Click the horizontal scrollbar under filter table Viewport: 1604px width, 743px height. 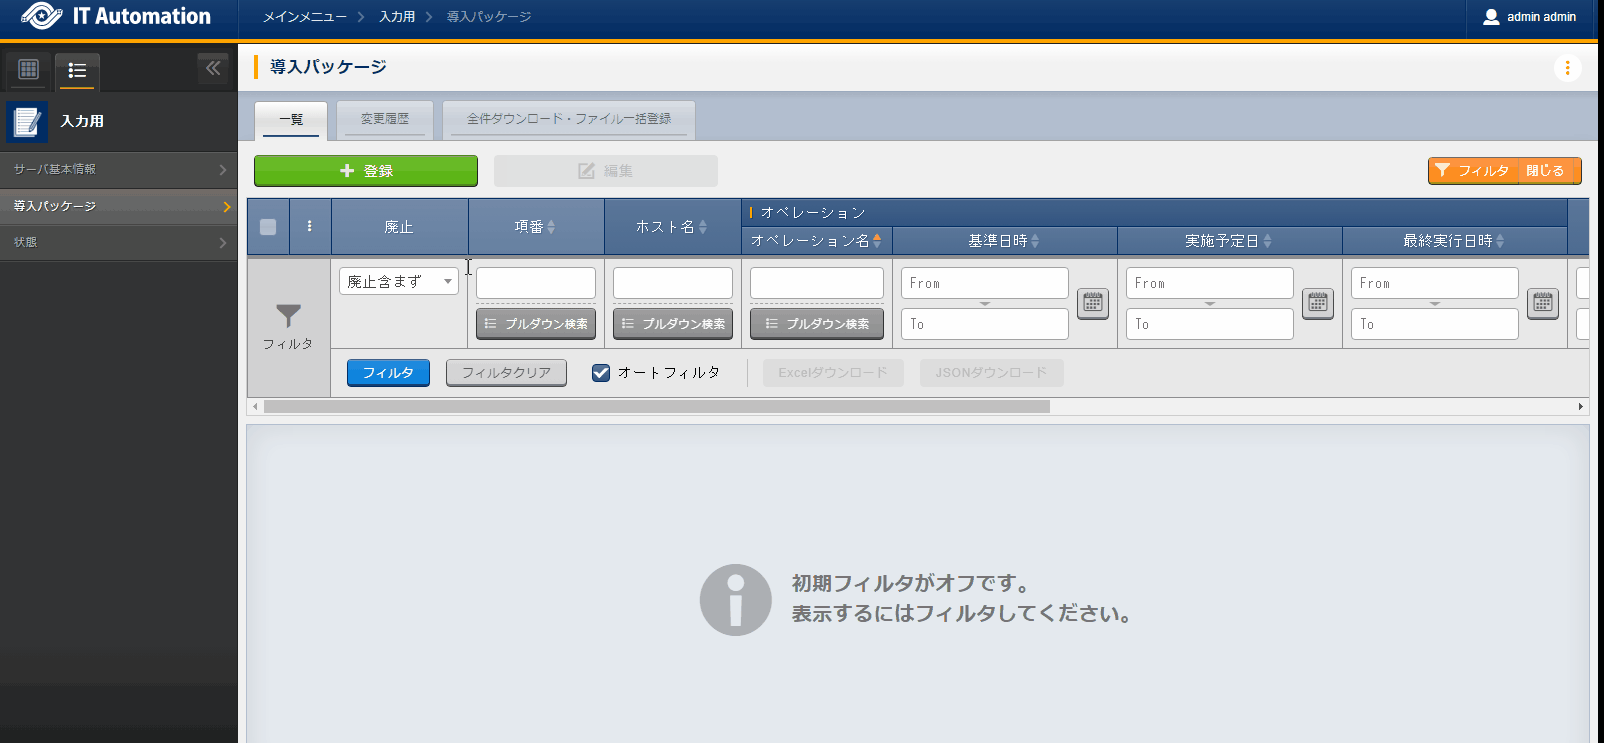point(656,407)
